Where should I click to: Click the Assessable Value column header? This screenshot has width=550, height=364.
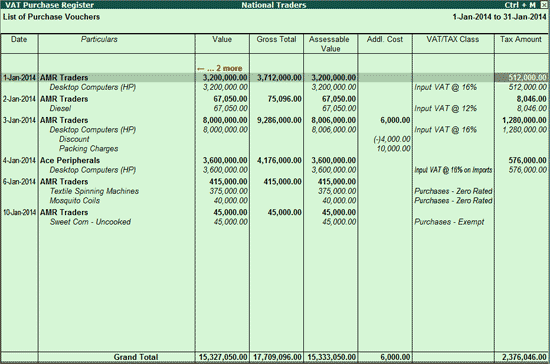tap(329, 44)
